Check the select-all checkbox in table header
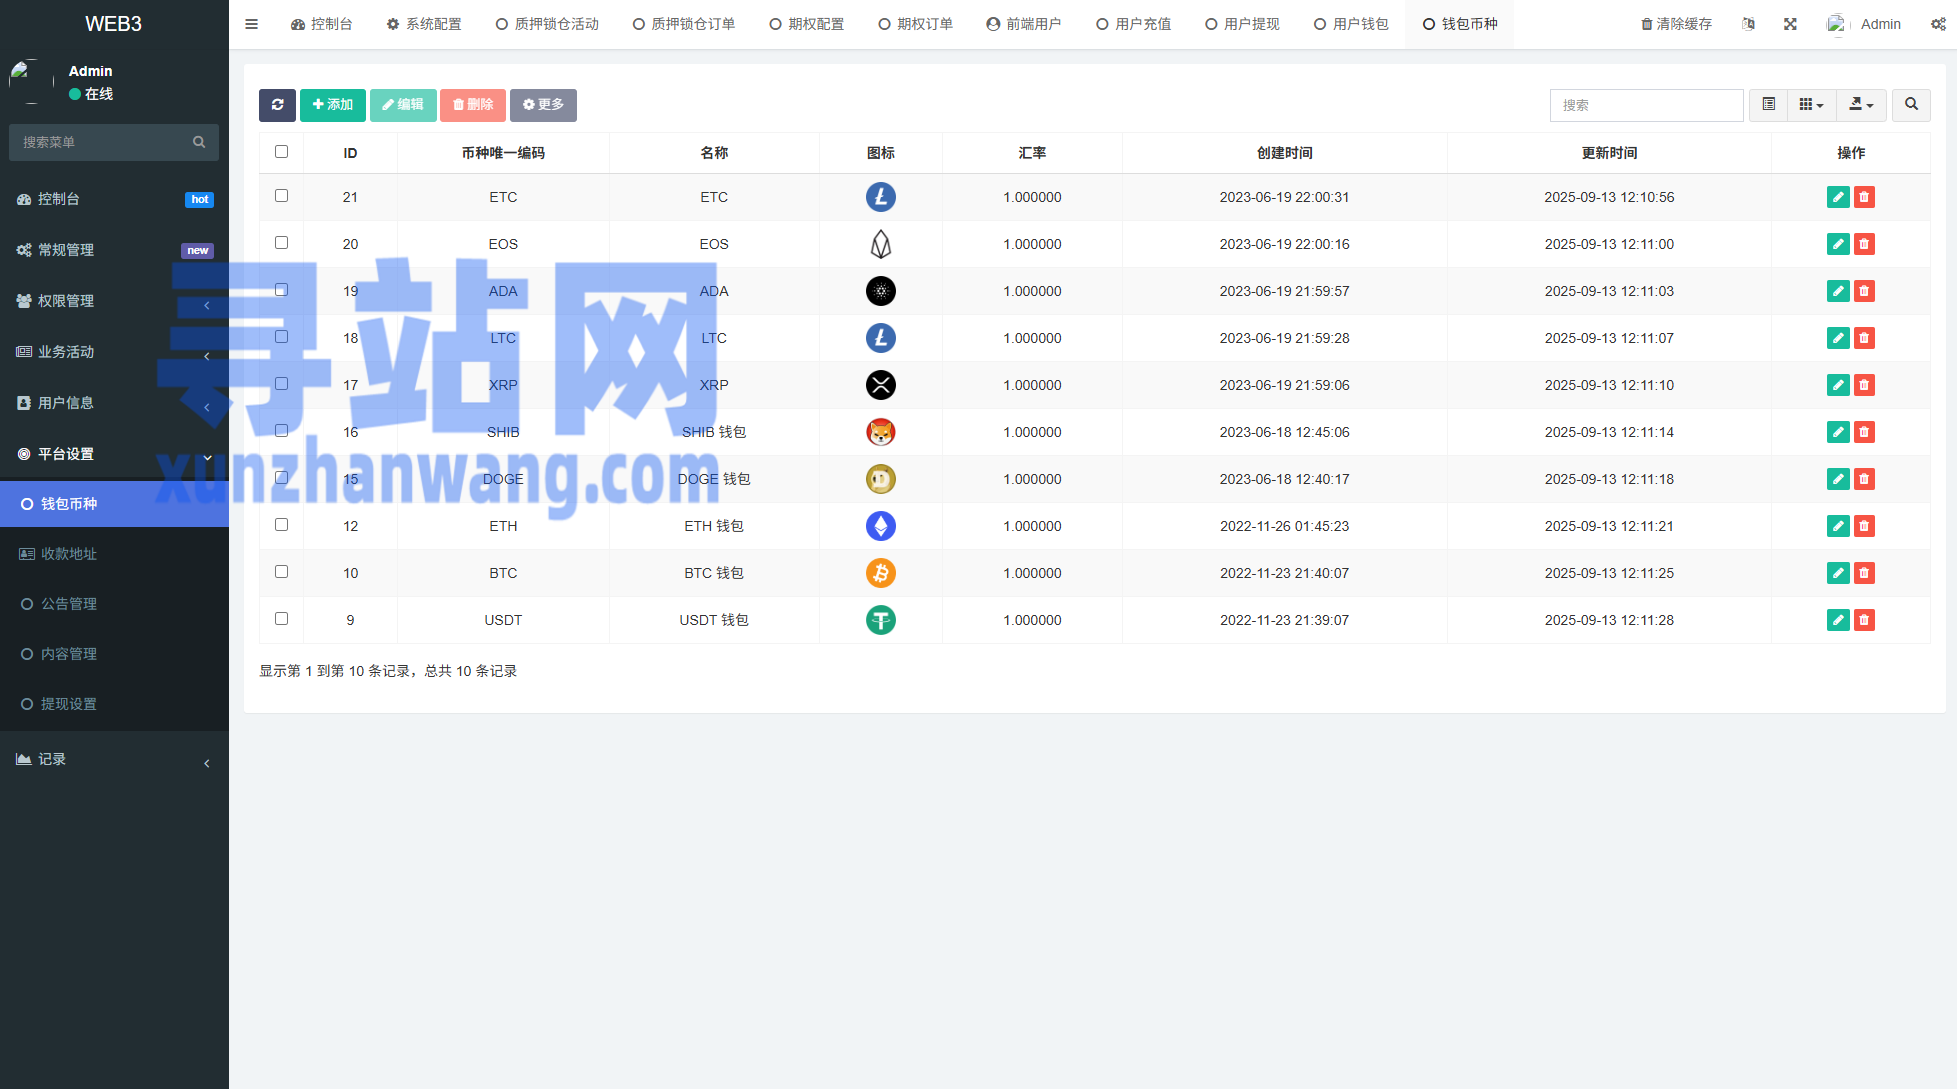 [281, 152]
